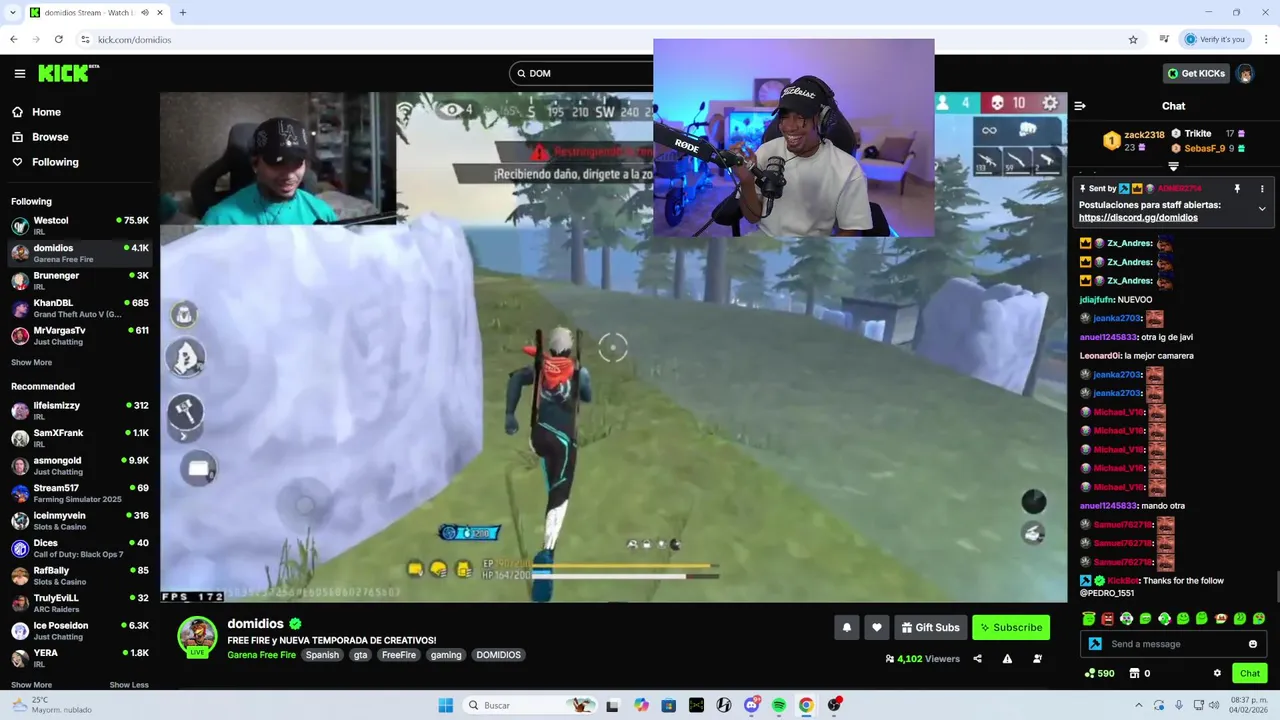Open Brunenger channel in sidebar

coord(80,280)
